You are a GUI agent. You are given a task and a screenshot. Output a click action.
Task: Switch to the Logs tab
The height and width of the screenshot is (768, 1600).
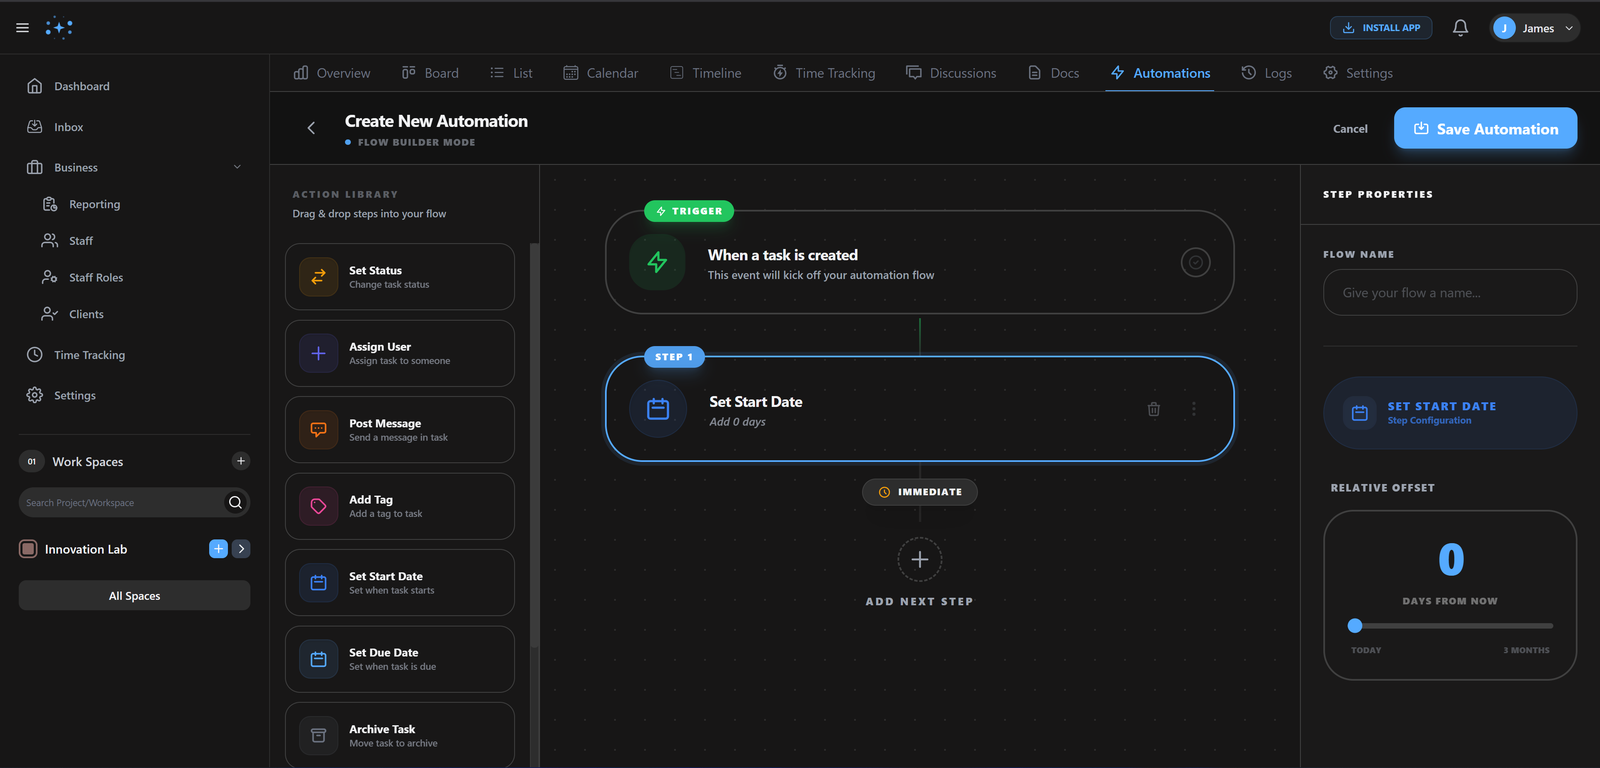1266,73
